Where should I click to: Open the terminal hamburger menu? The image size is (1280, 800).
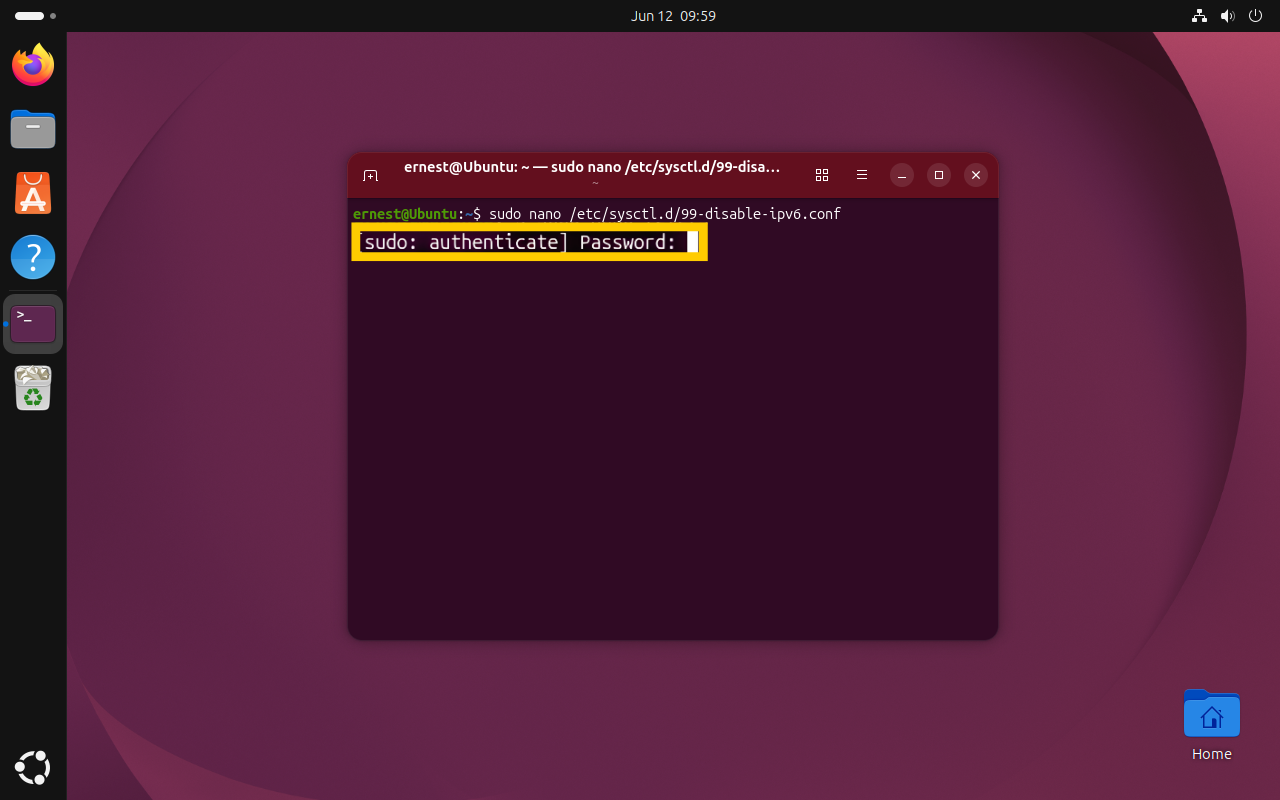pos(862,175)
